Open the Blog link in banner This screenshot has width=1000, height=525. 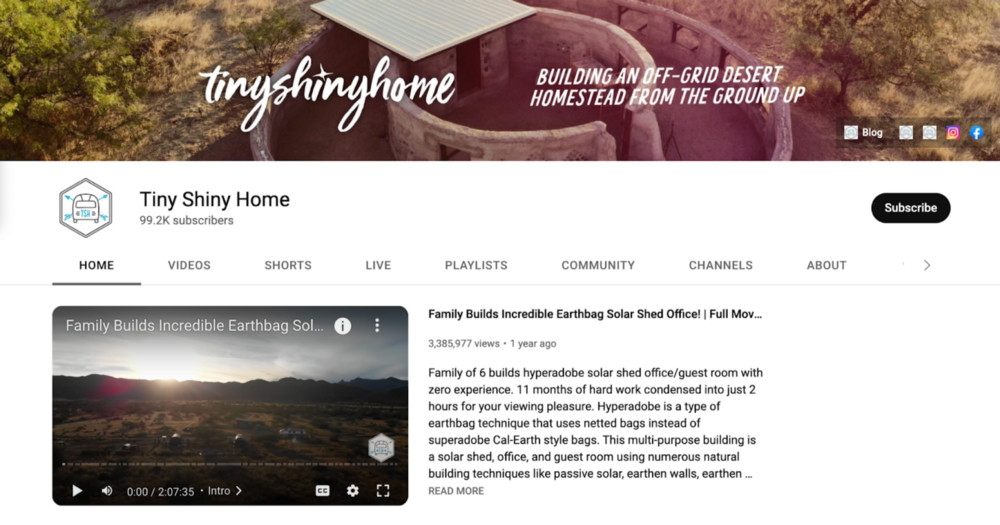tap(864, 133)
